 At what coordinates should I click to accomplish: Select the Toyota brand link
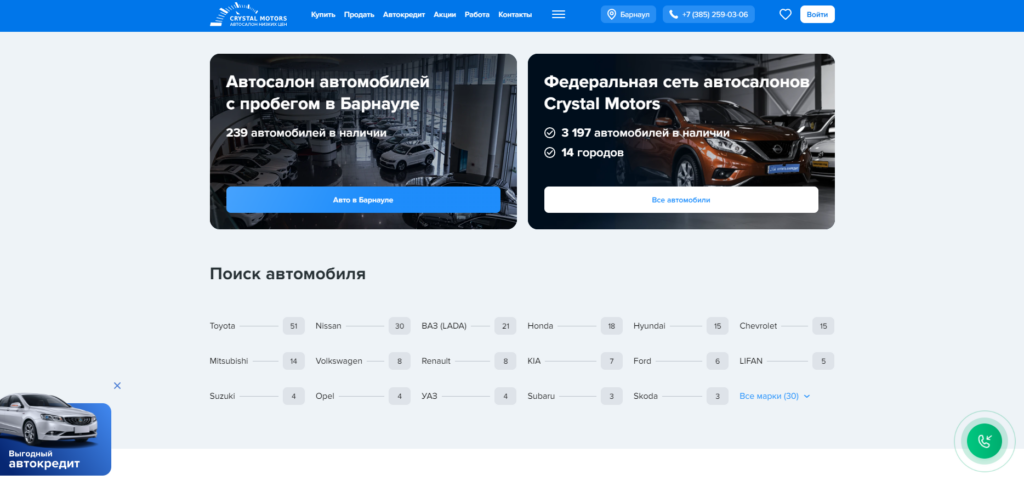tap(223, 326)
